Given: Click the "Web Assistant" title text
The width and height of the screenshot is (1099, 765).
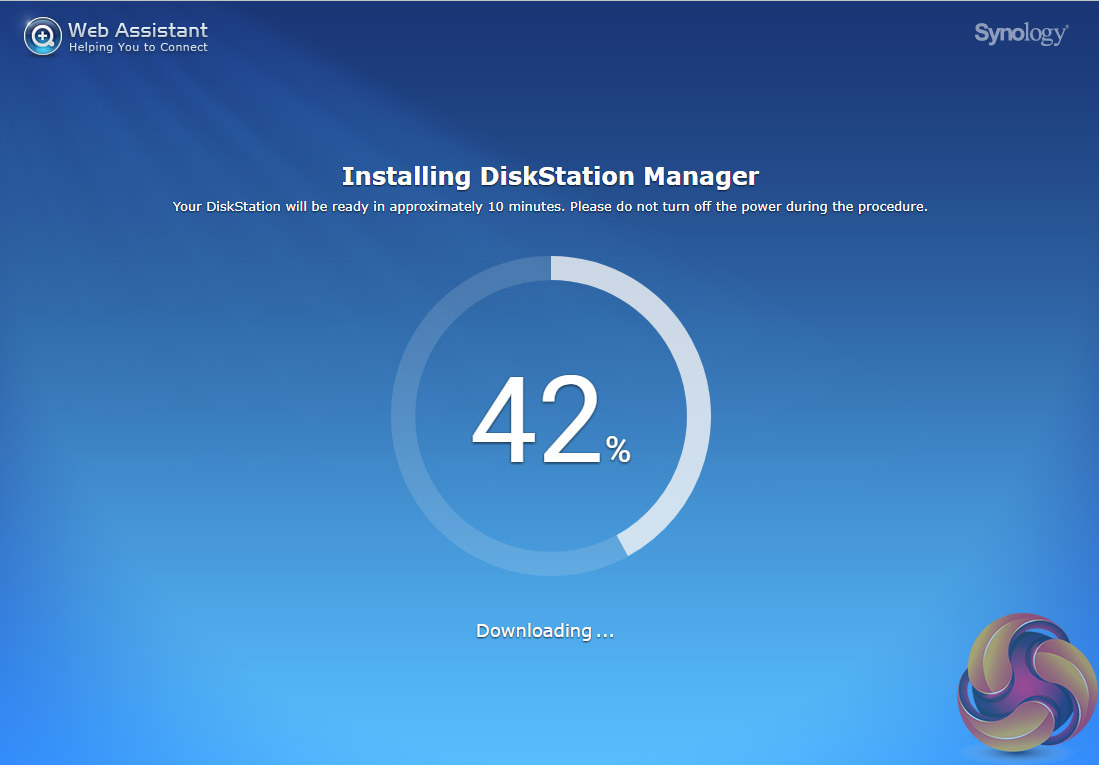Looking at the screenshot, I should click(x=138, y=30).
